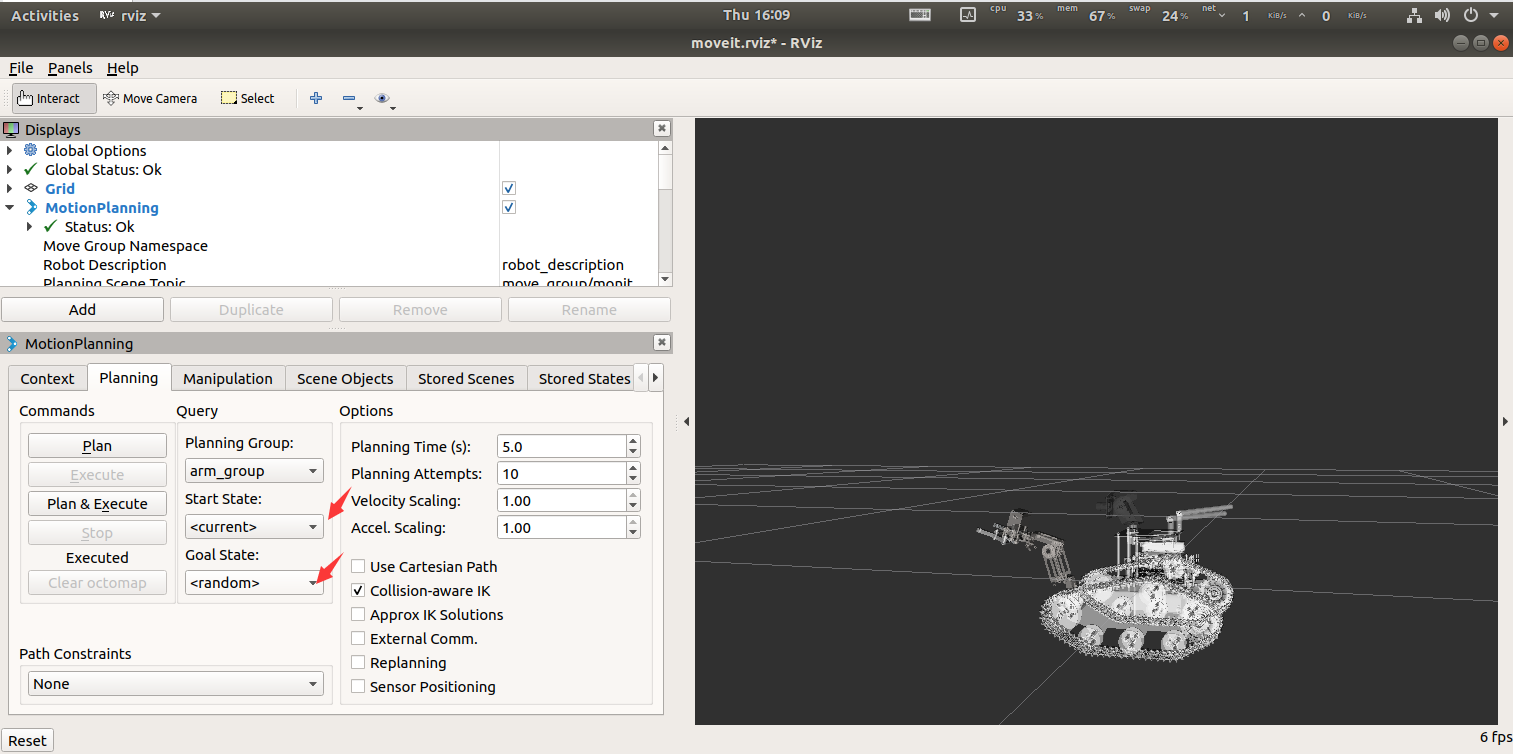The image size is (1513, 754).
Task: Click the Planning Time value field
Action: pos(561,446)
